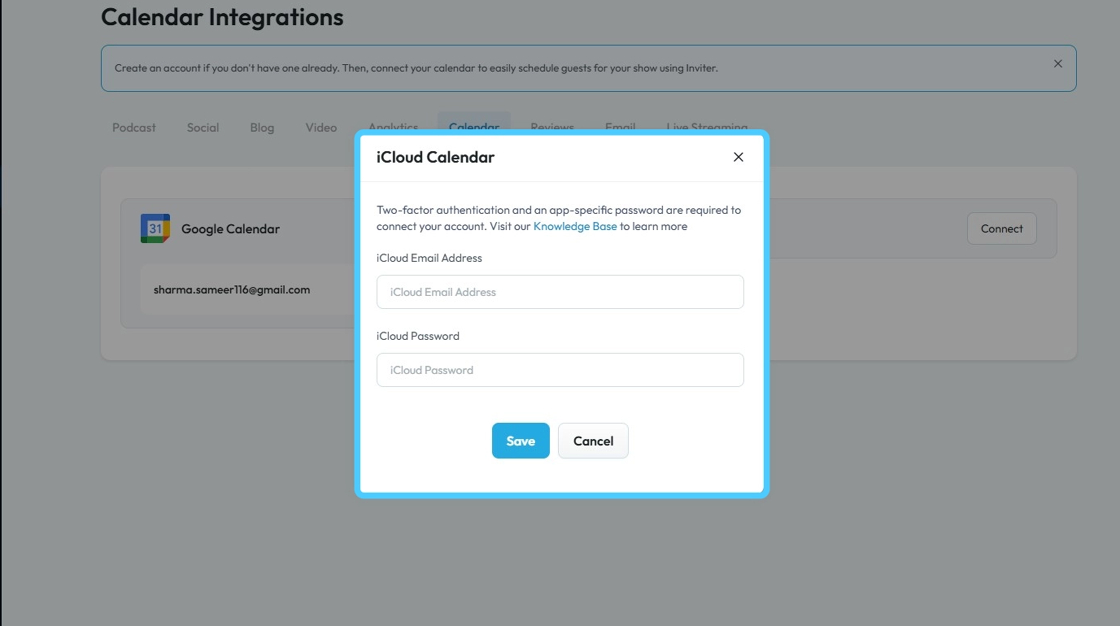The width and height of the screenshot is (1120, 626).
Task: Open the Analytics tab
Action: point(393,127)
